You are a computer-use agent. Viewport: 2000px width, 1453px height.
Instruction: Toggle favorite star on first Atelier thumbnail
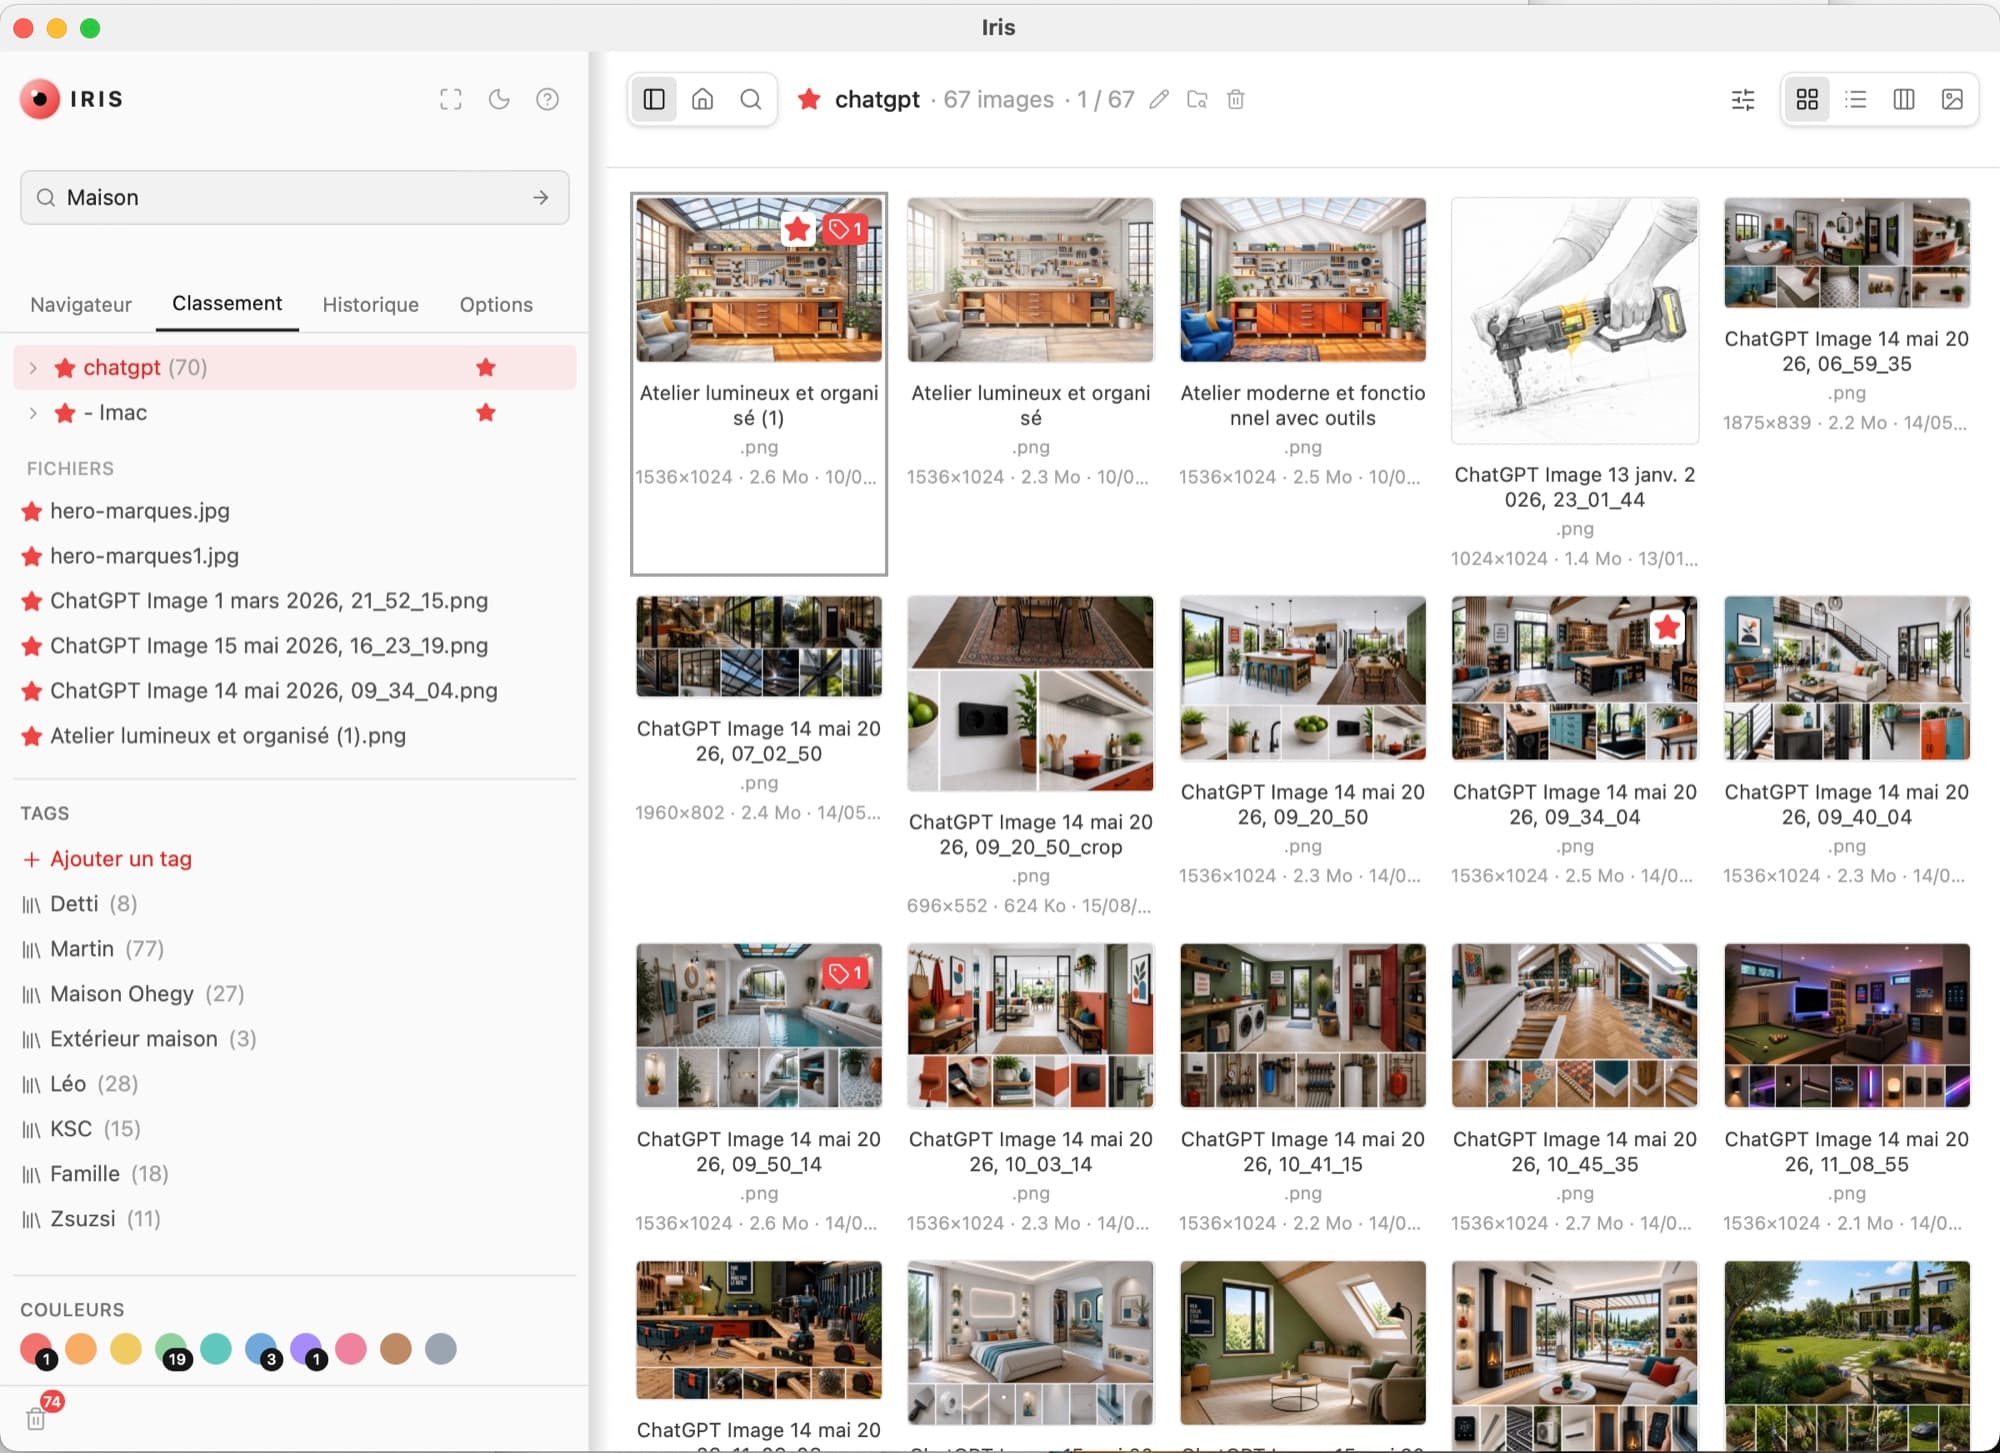pyautogui.click(x=797, y=230)
